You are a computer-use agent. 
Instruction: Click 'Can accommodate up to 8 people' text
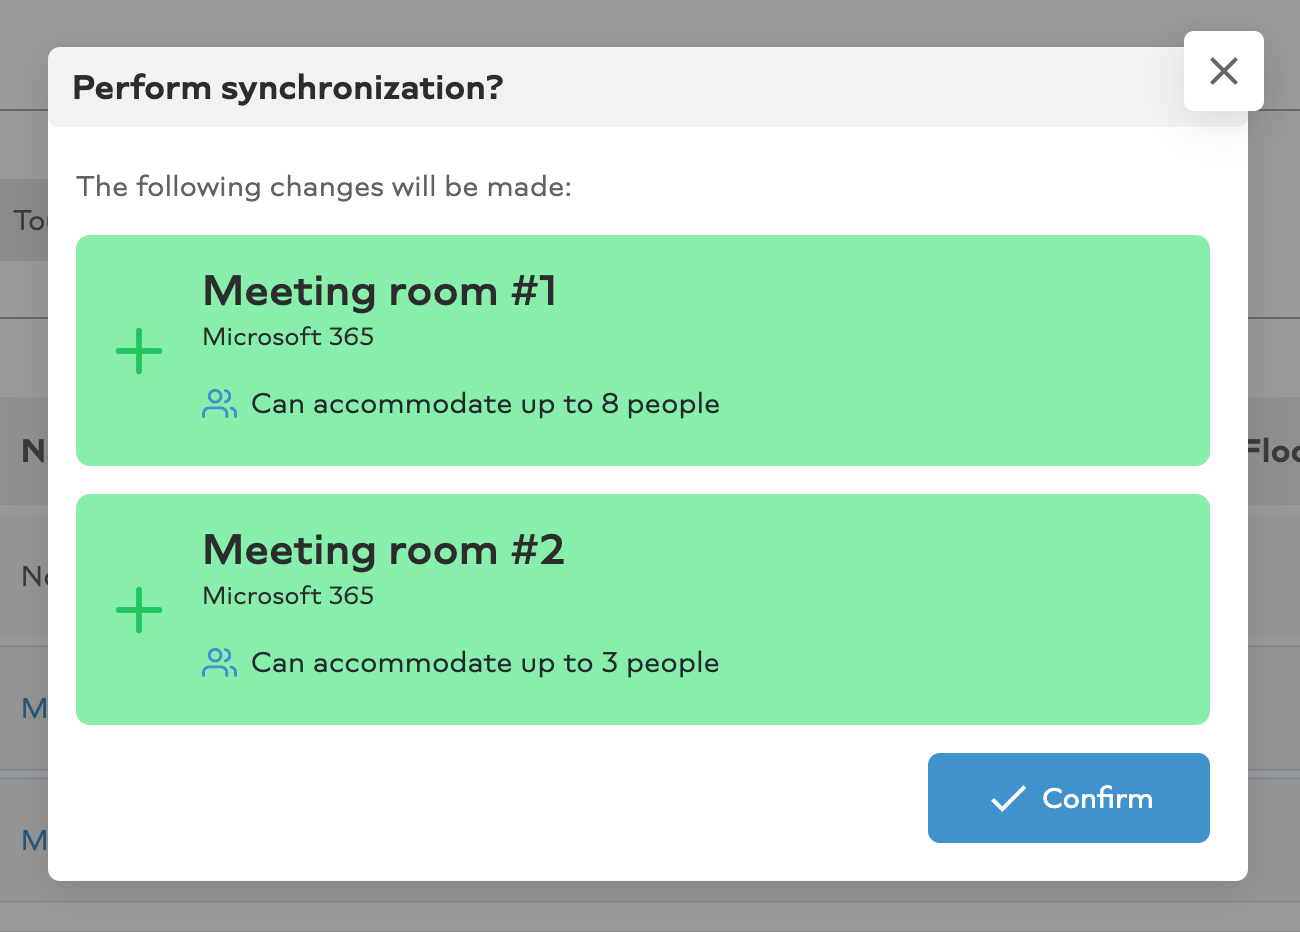click(x=485, y=404)
